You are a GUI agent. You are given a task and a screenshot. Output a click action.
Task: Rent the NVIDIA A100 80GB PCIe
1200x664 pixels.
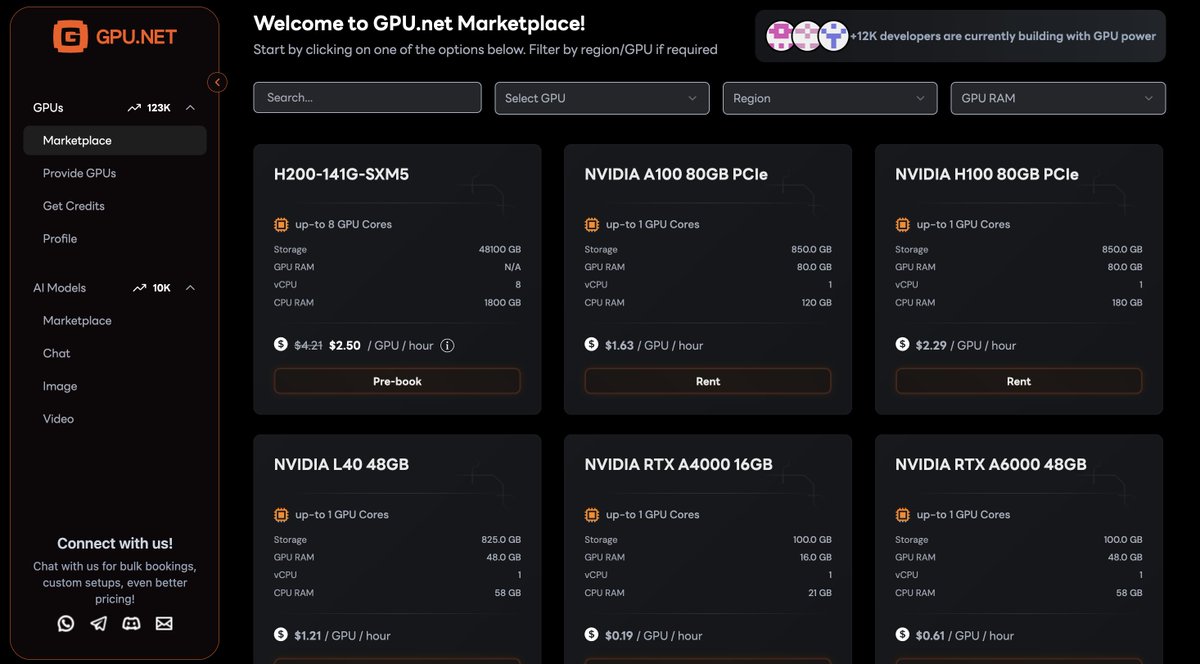[708, 381]
